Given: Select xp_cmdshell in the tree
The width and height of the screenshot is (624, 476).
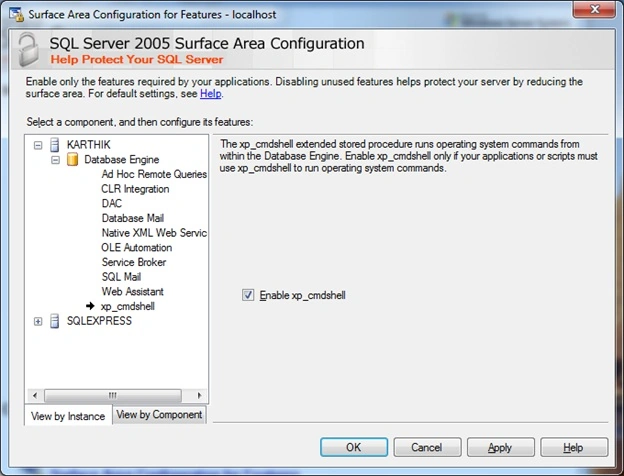Looking at the screenshot, I should tap(128, 306).
